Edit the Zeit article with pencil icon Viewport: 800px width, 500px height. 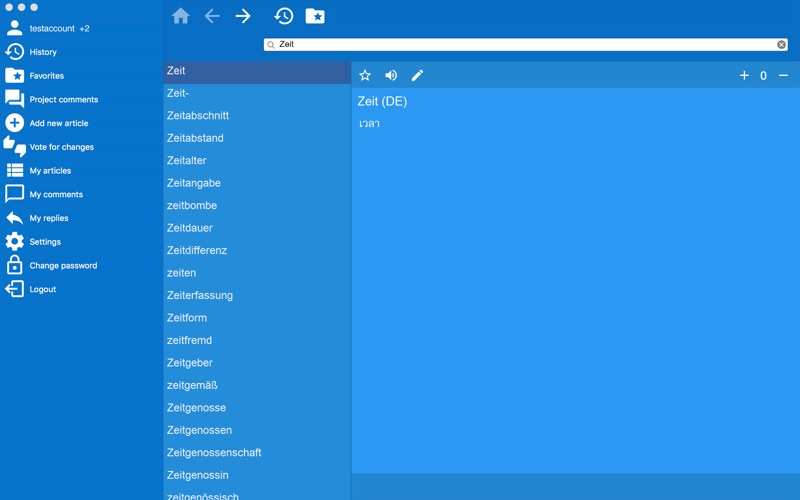[x=417, y=76]
